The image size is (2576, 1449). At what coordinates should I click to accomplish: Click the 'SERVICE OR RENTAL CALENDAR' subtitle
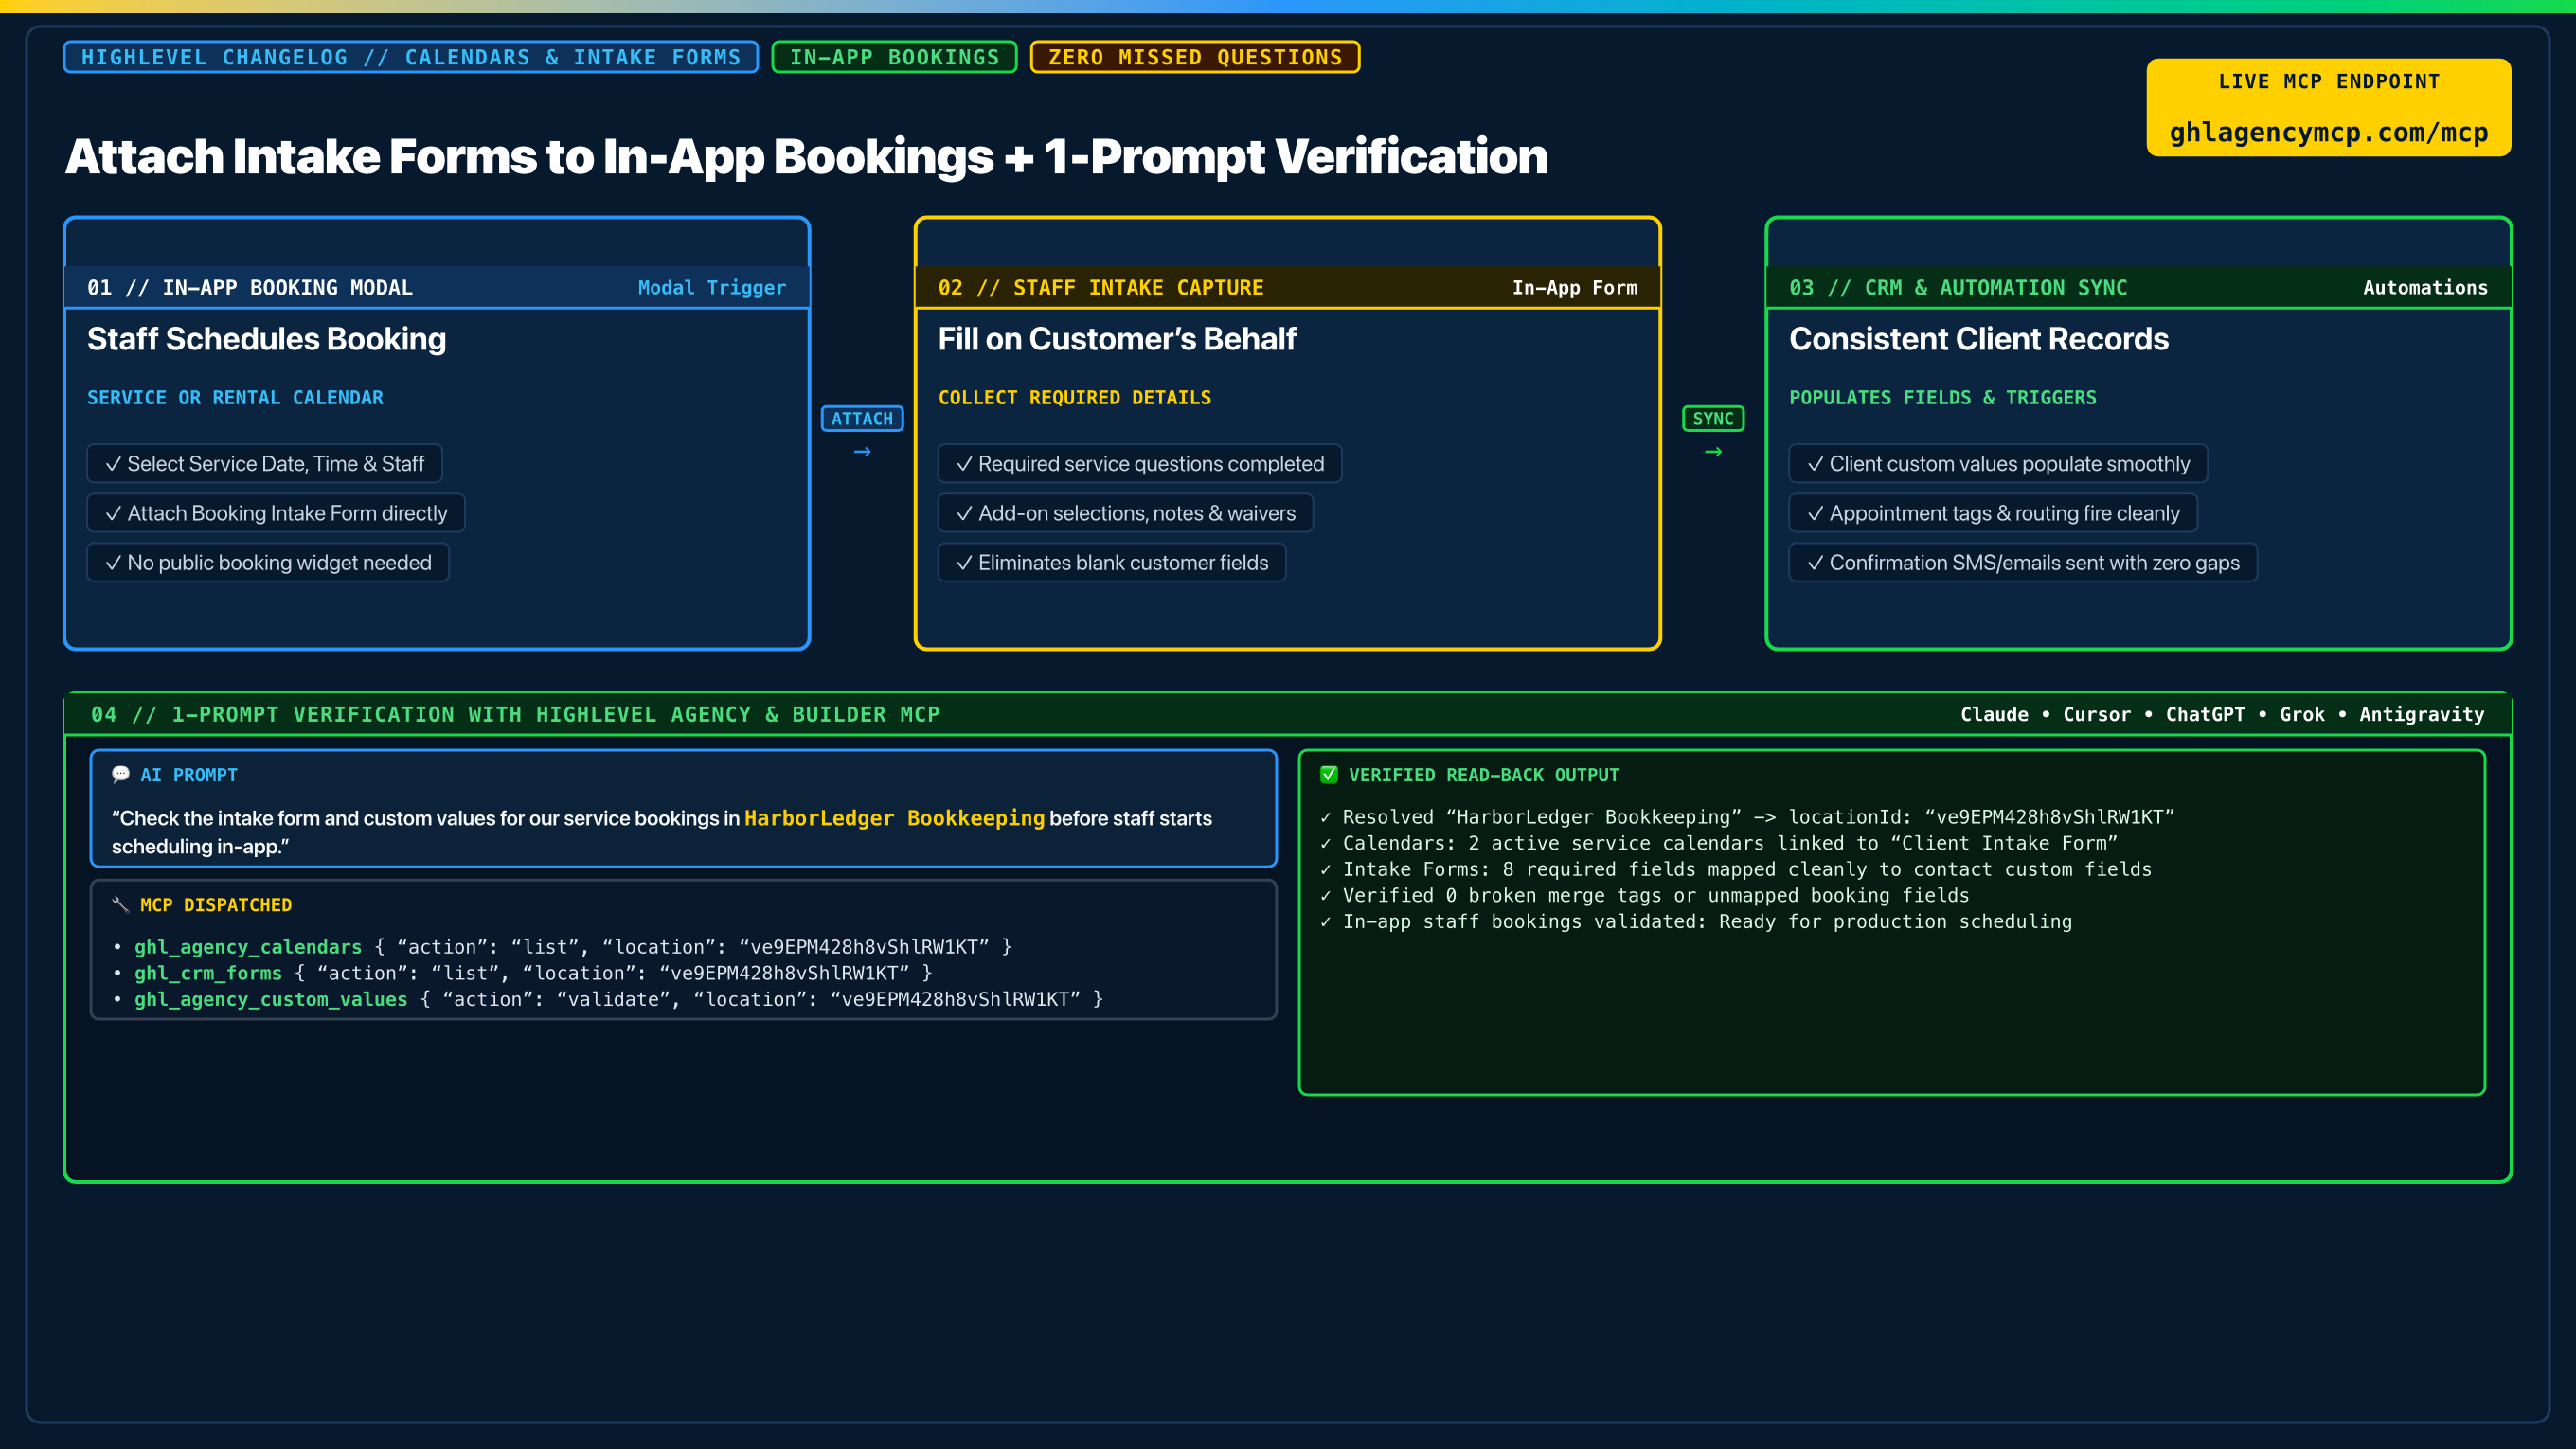point(235,397)
